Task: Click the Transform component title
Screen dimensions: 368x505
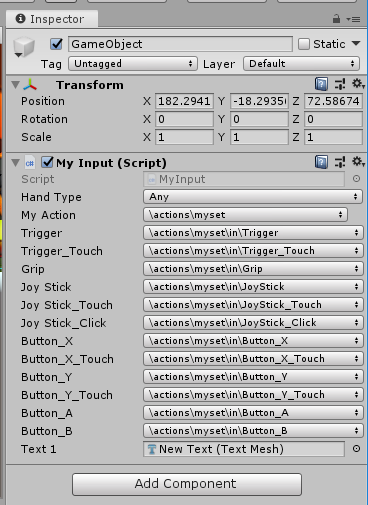Action: coord(90,85)
